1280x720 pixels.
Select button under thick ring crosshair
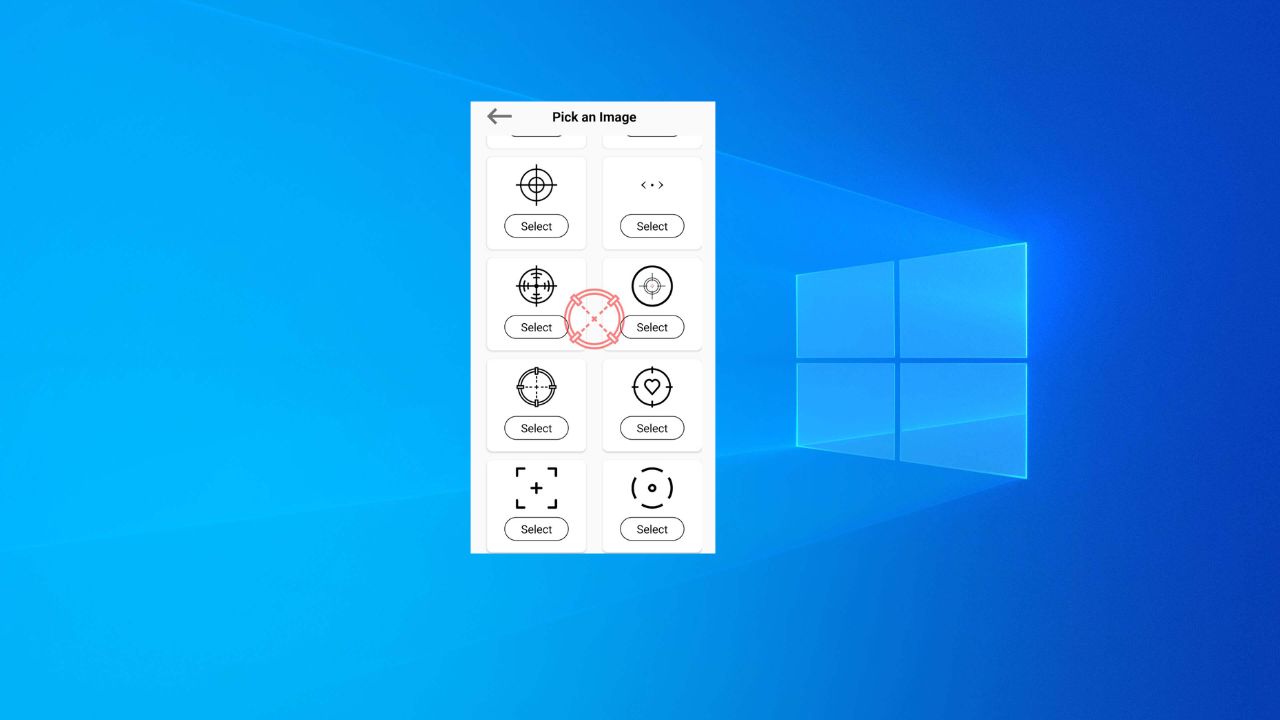click(652, 327)
